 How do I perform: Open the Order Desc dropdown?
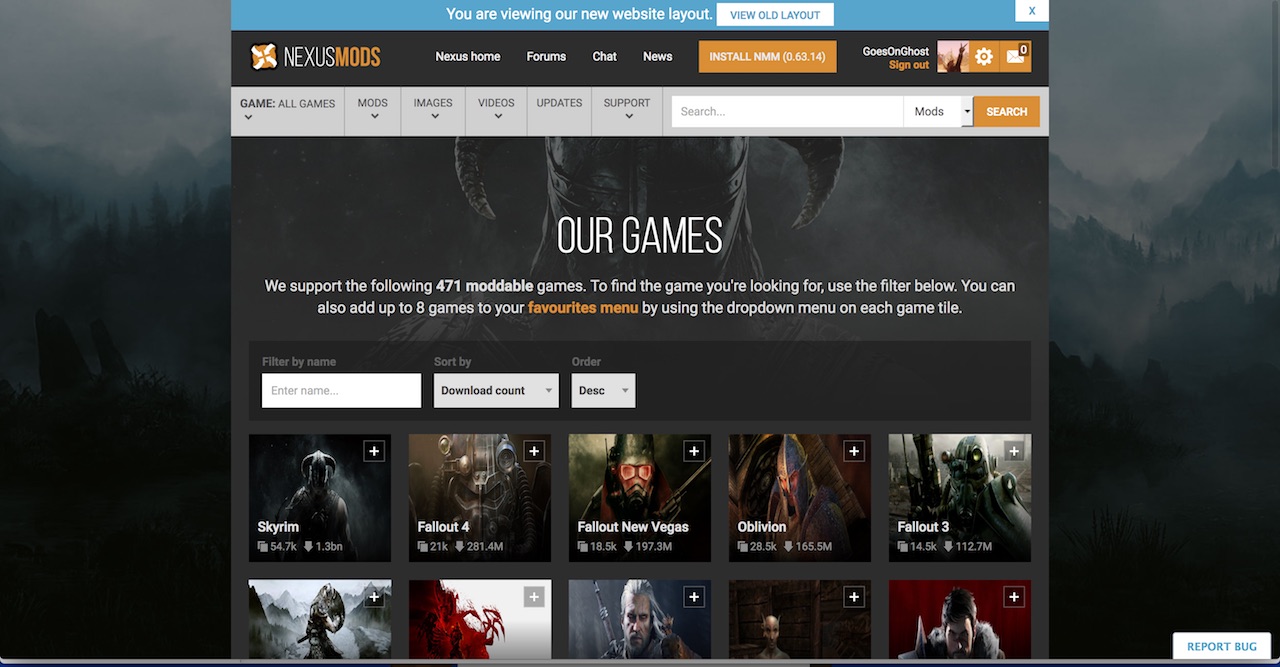603,391
